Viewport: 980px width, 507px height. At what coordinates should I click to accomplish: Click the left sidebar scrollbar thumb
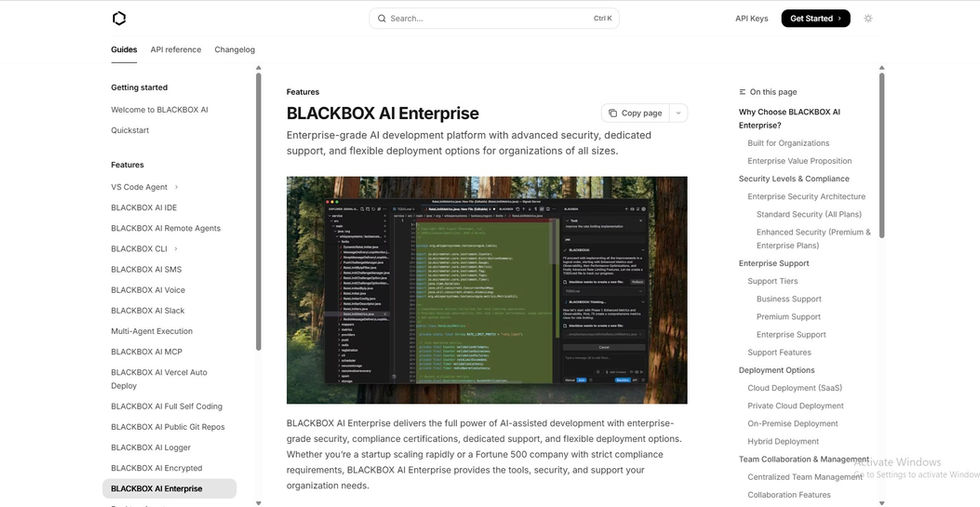pos(258,211)
